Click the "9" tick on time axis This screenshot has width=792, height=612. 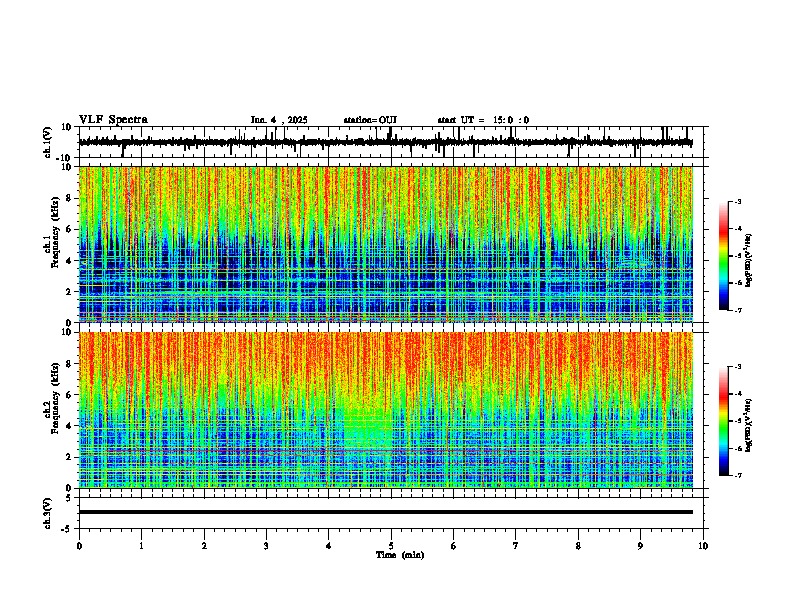(640, 546)
